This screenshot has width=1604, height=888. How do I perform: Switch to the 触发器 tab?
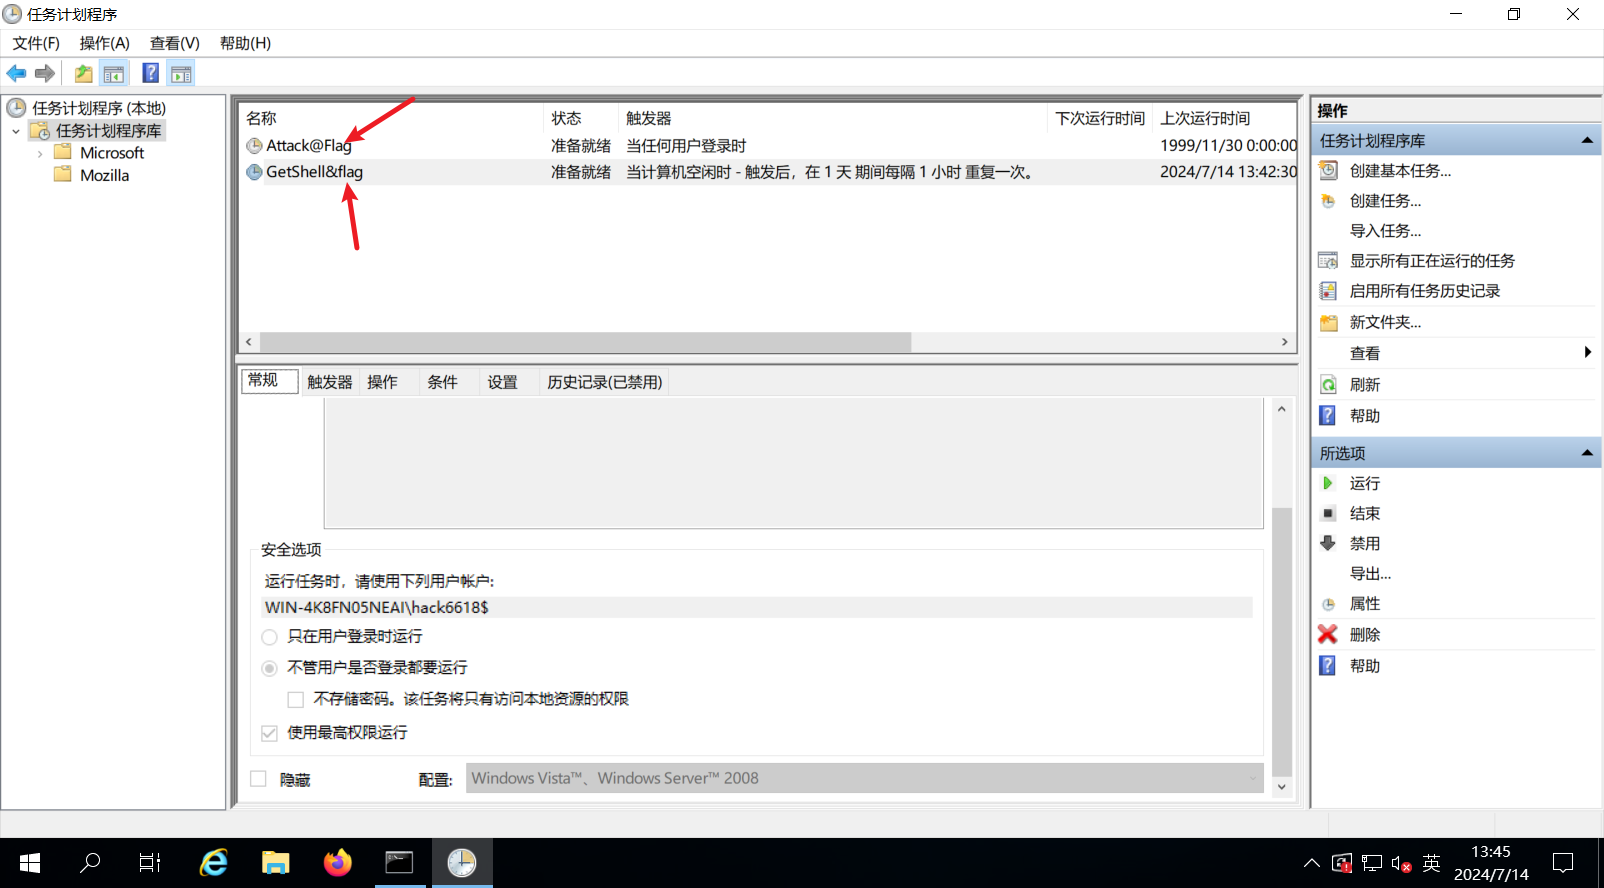click(x=329, y=382)
